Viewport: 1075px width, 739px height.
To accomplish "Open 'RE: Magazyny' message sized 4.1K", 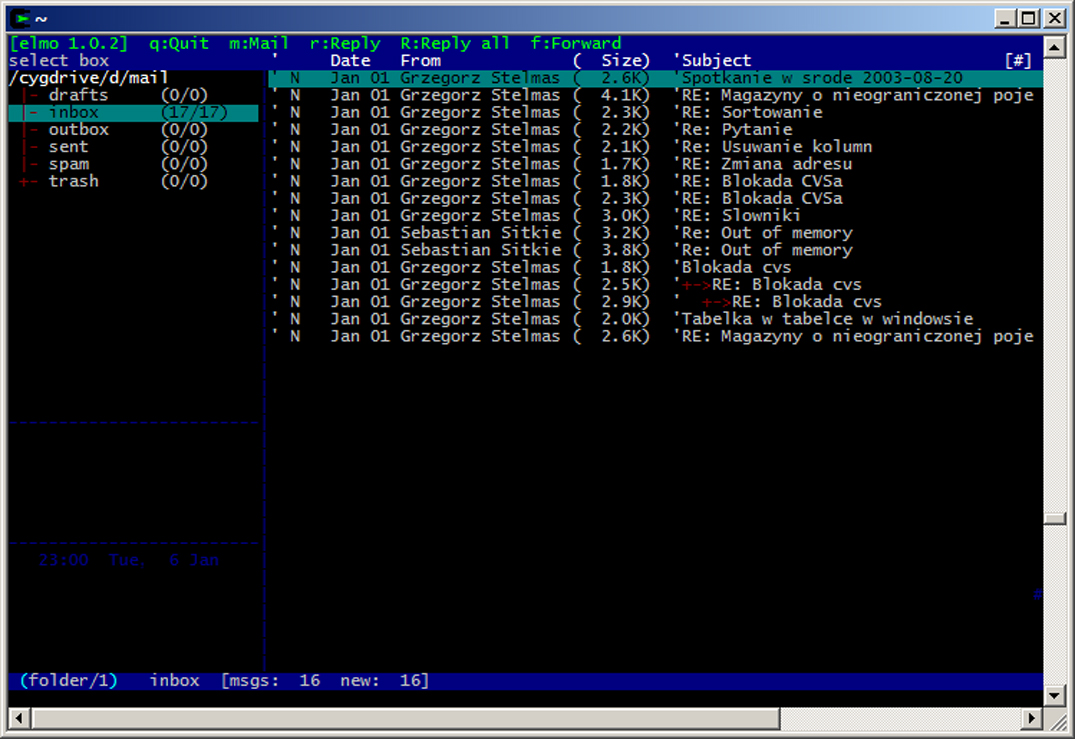I will click(656, 95).
